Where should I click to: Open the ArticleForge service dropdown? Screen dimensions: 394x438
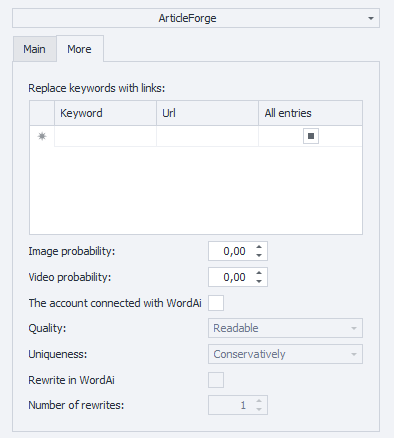coord(196,18)
